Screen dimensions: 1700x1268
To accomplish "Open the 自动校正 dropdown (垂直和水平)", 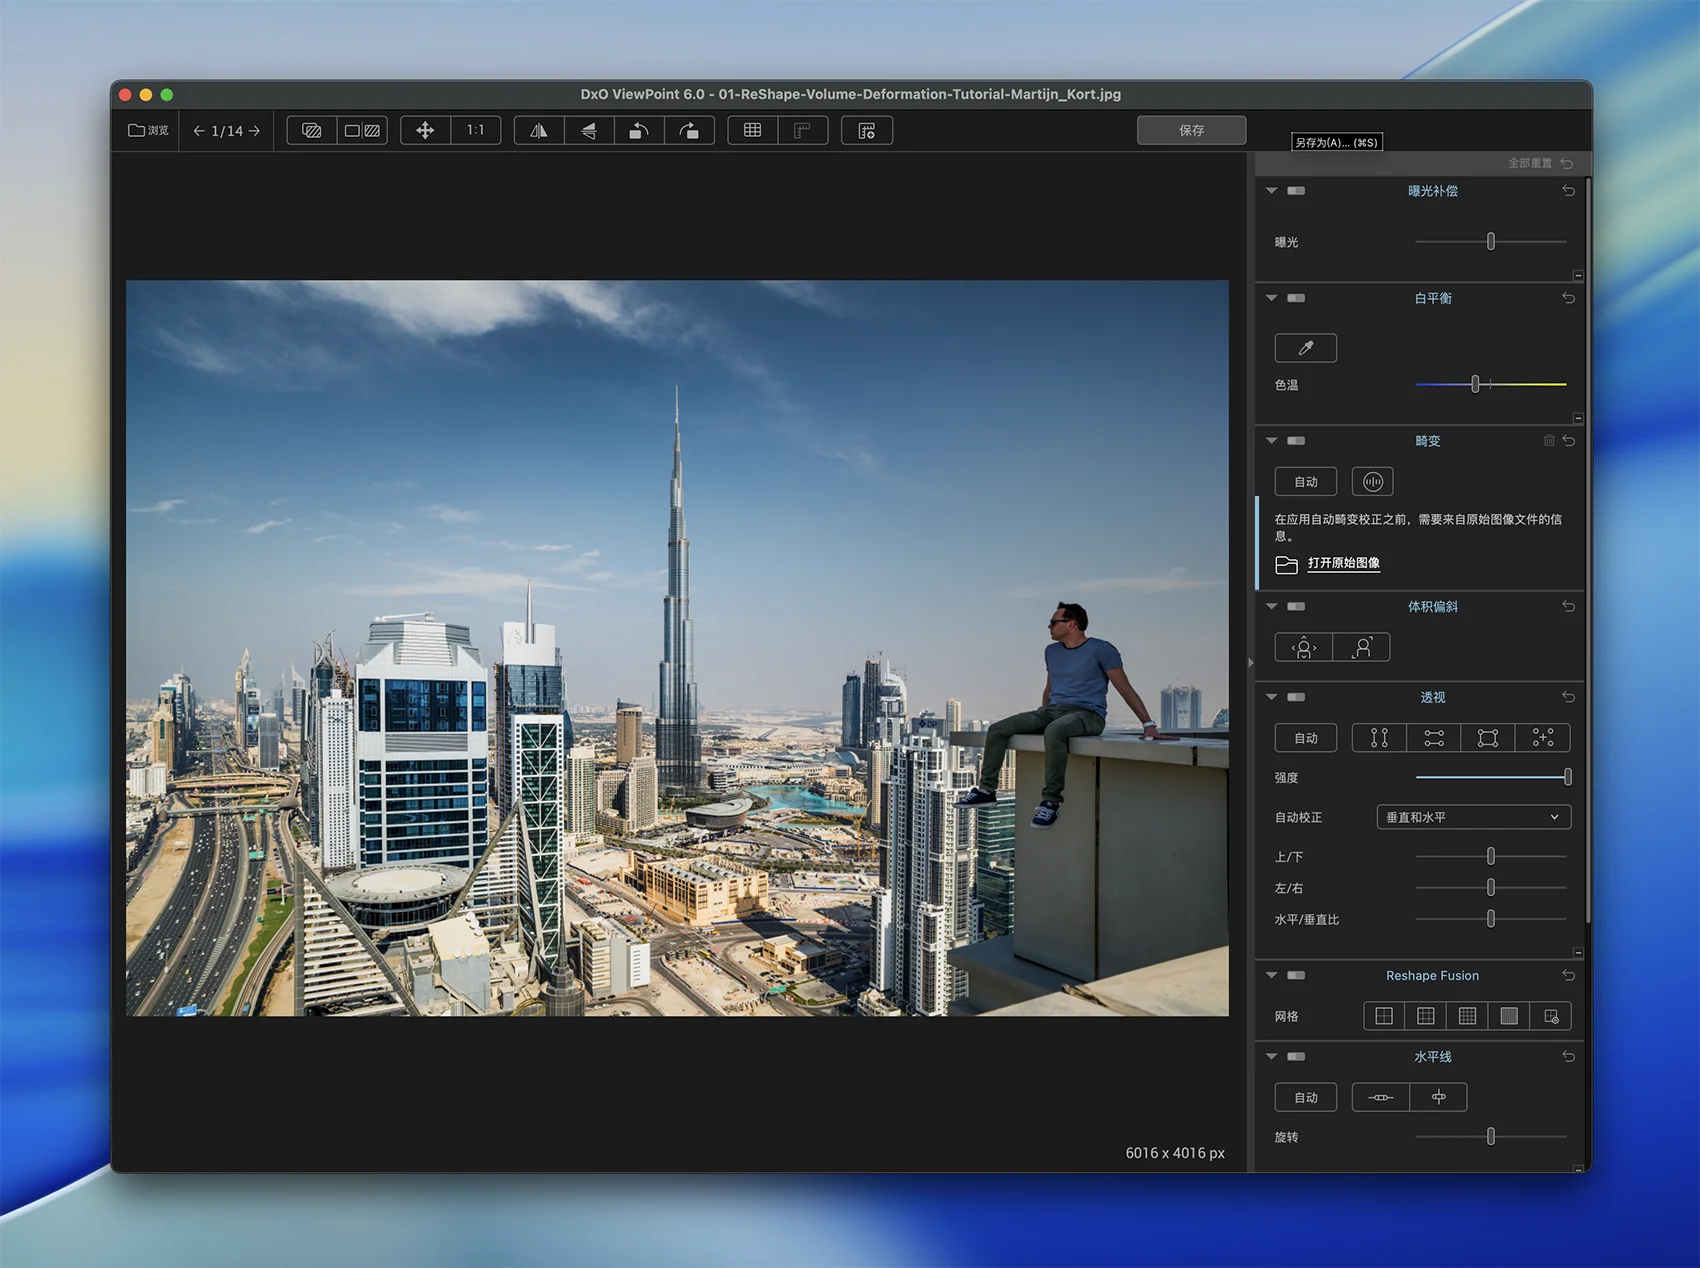I will [1473, 817].
